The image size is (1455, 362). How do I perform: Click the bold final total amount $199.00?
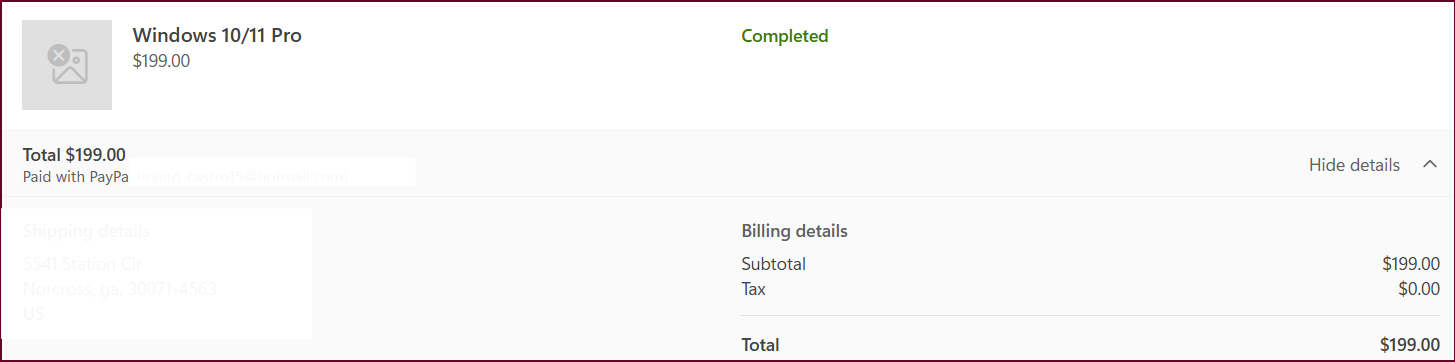coord(1410,345)
